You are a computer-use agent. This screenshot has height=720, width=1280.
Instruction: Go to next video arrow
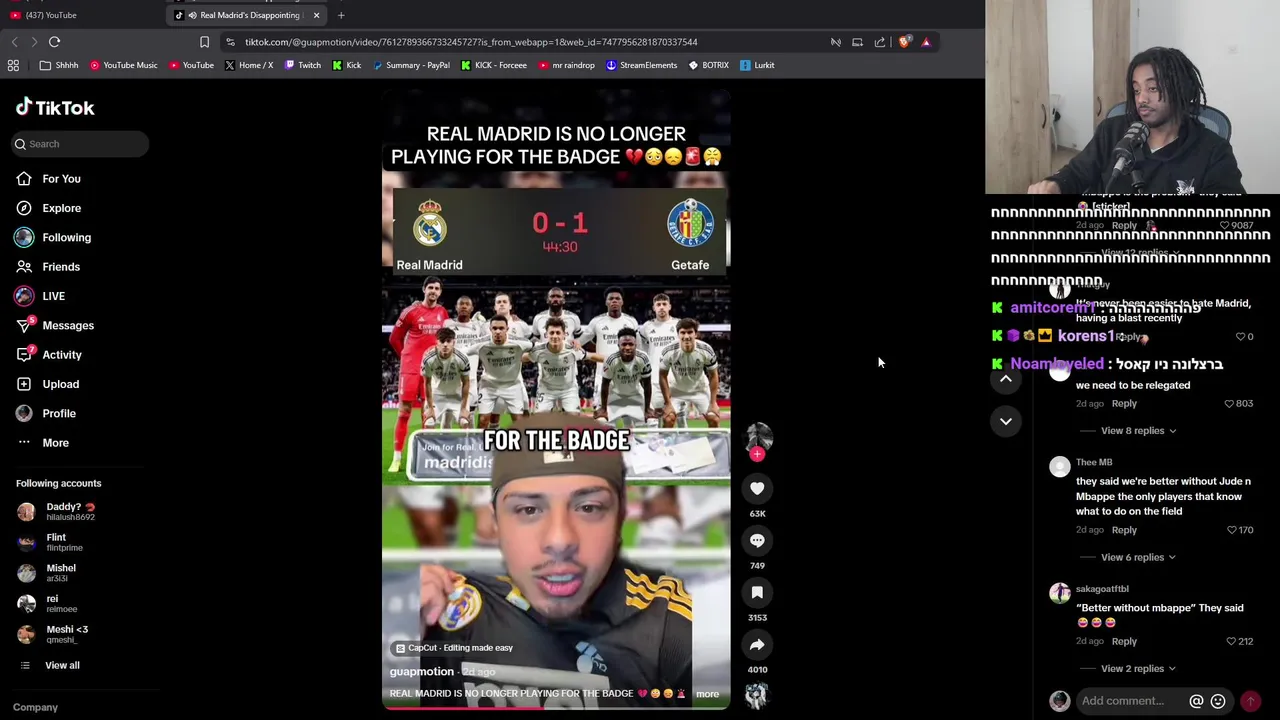tap(1005, 421)
